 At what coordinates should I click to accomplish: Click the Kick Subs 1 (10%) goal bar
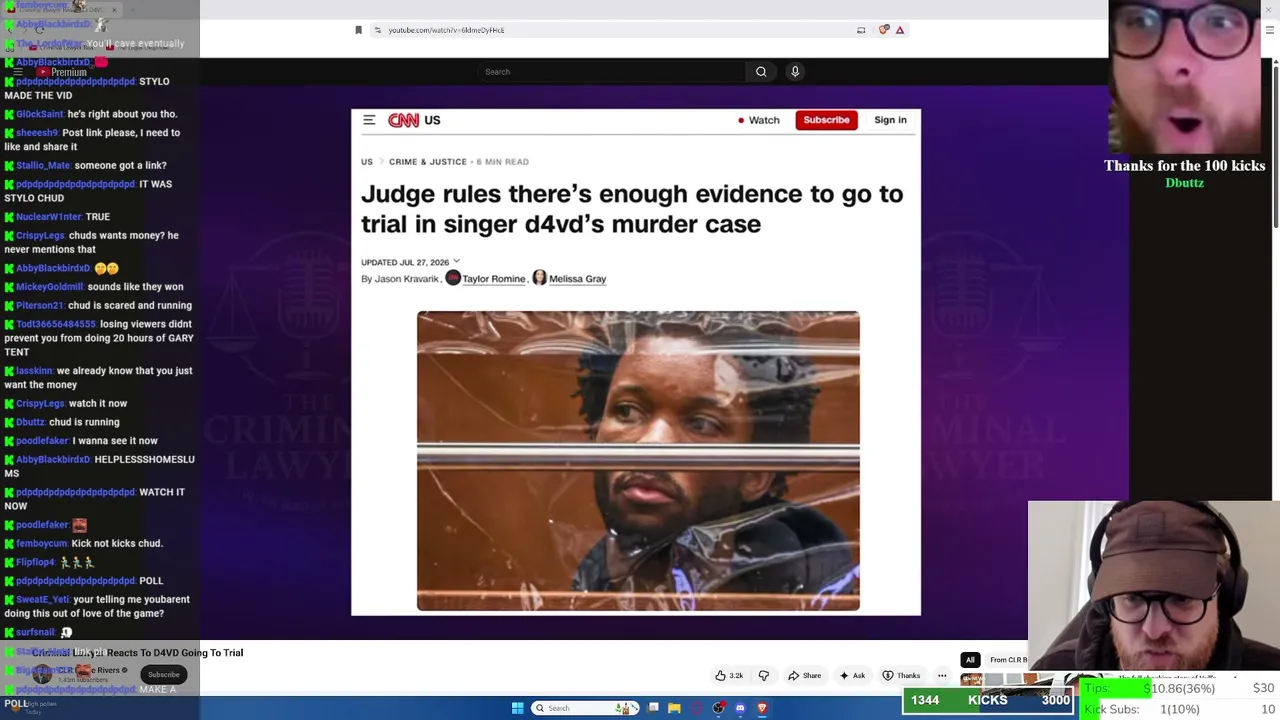coord(1180,710)
